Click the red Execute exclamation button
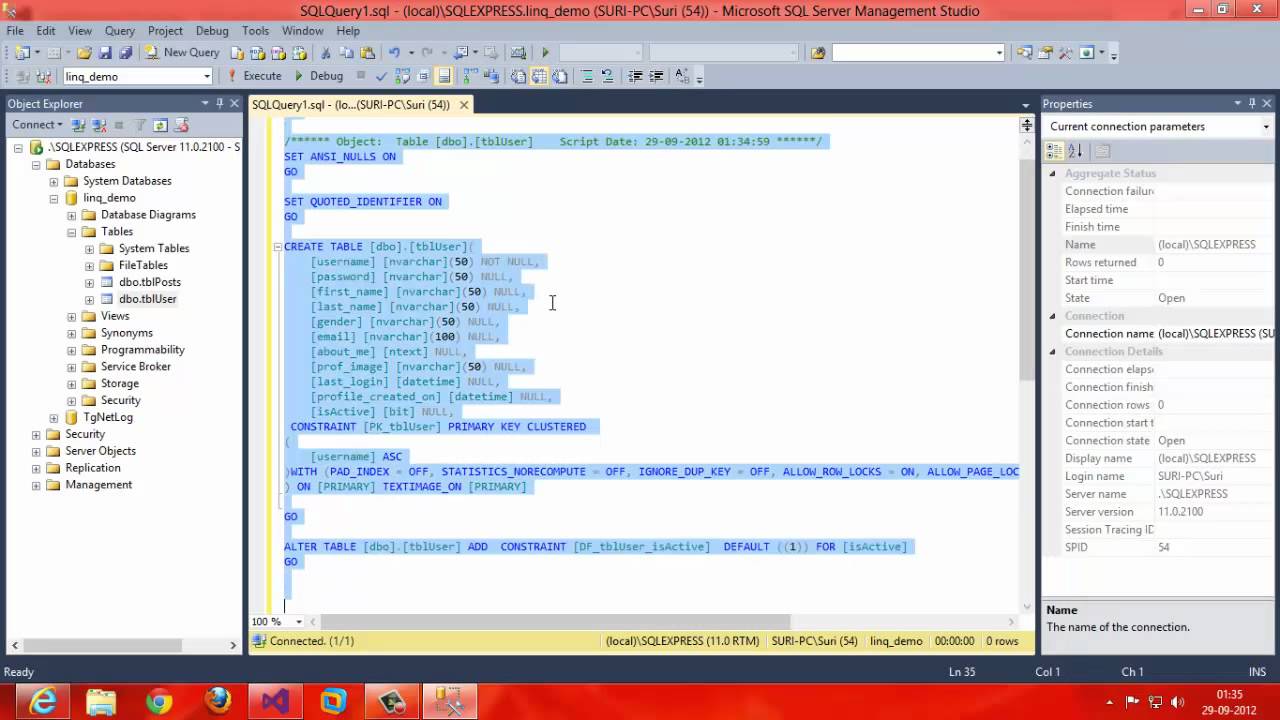 click(255, 76)
